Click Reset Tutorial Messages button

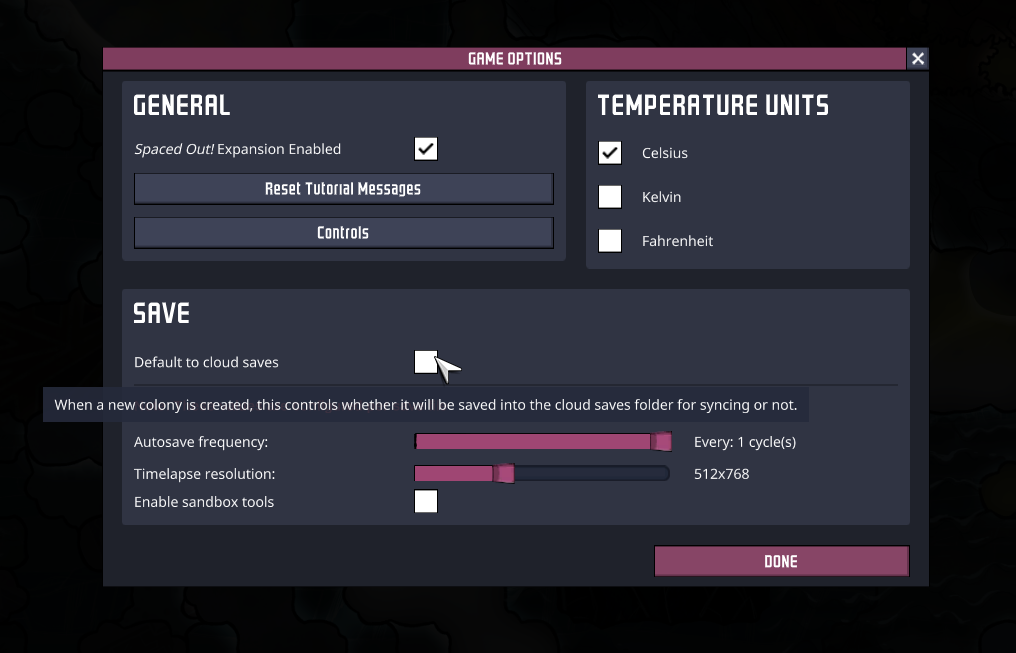pyautogui.click(x=343, y=188)
